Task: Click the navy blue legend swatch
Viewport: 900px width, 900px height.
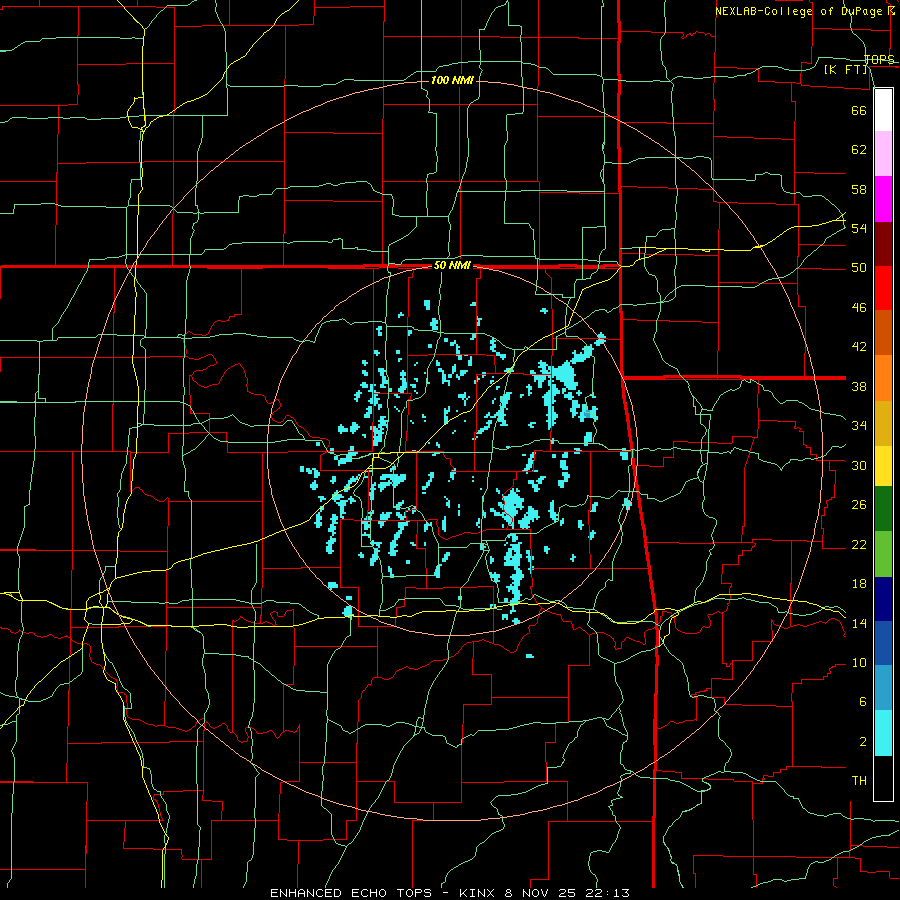Action: (883, 599)
